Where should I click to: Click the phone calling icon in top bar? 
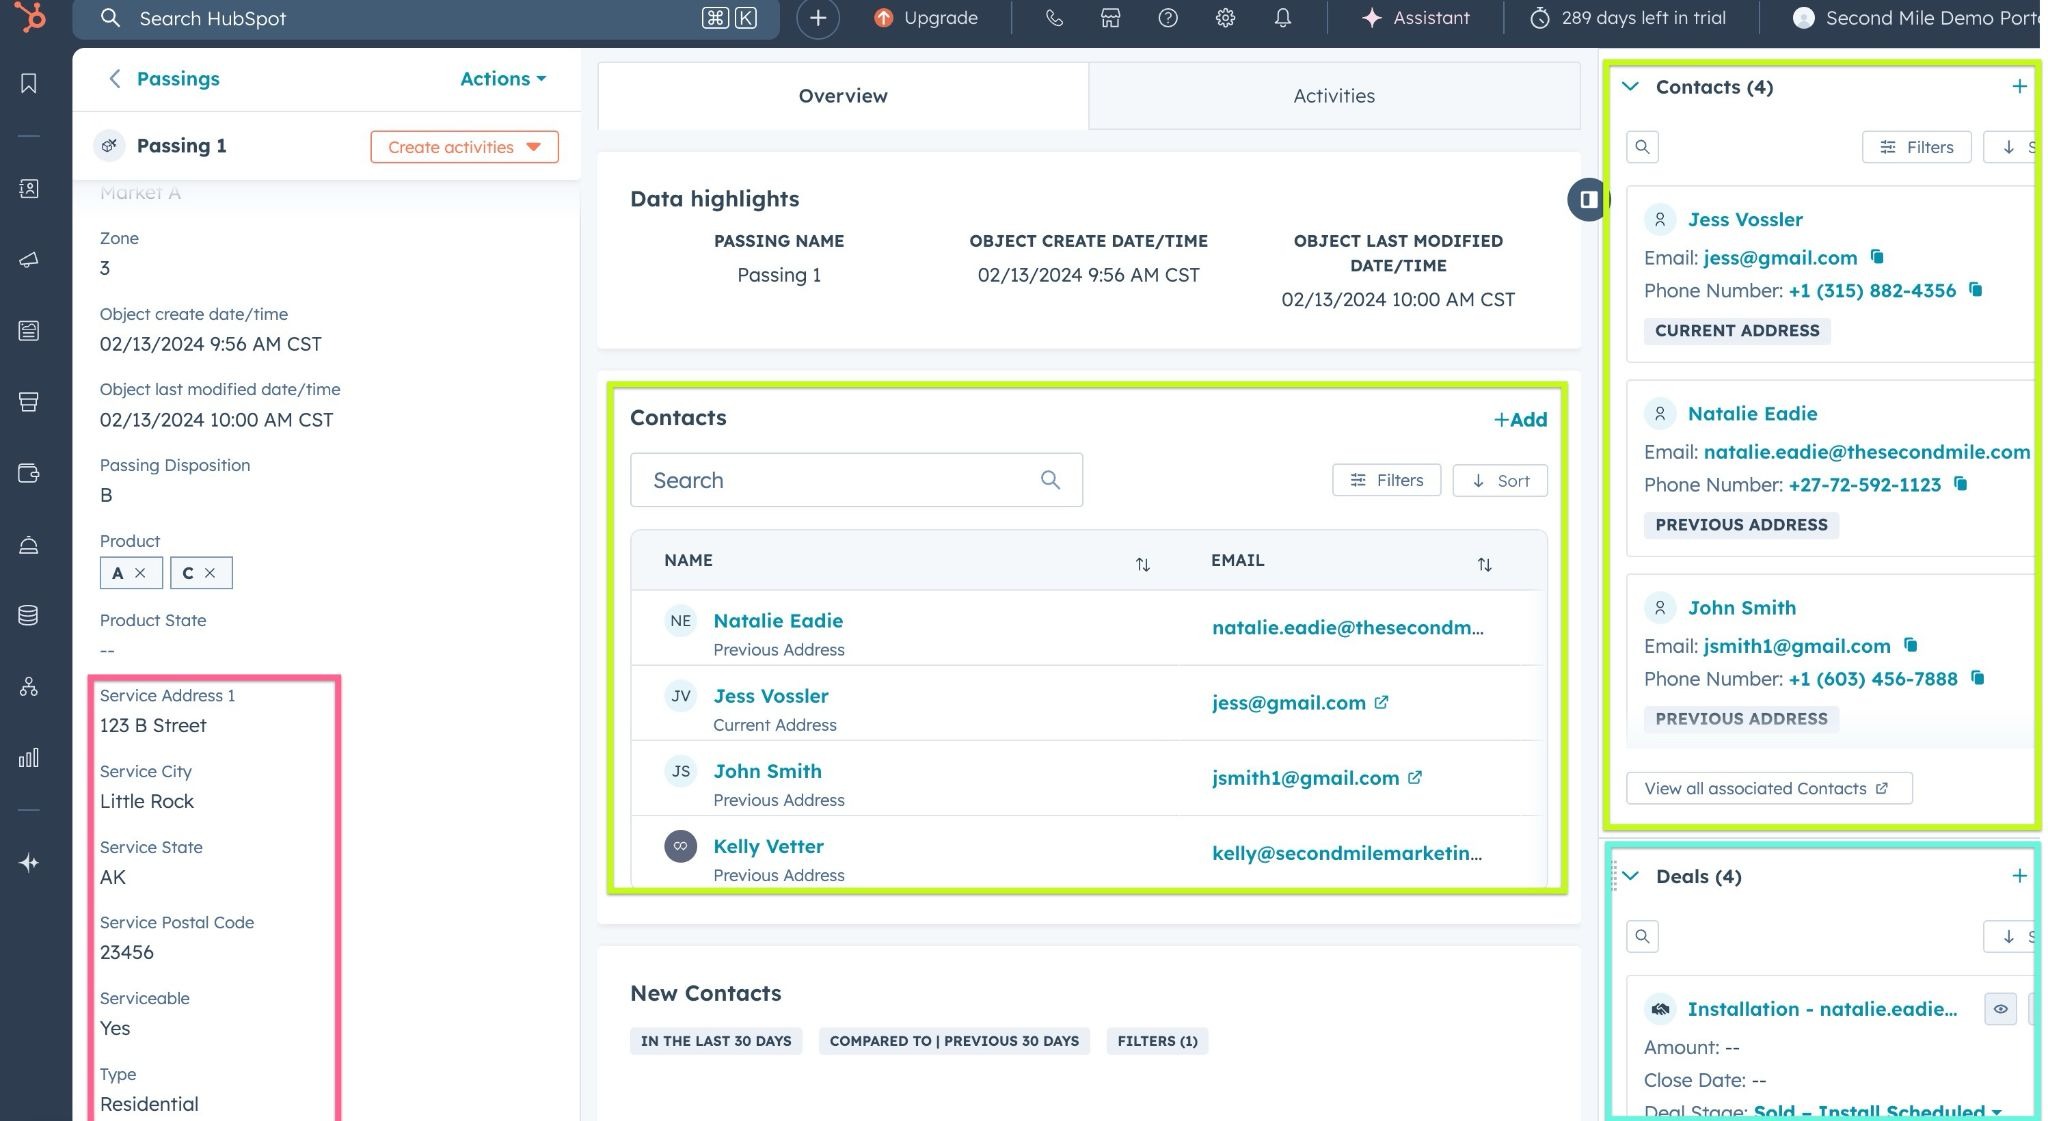click(1054, 18)
